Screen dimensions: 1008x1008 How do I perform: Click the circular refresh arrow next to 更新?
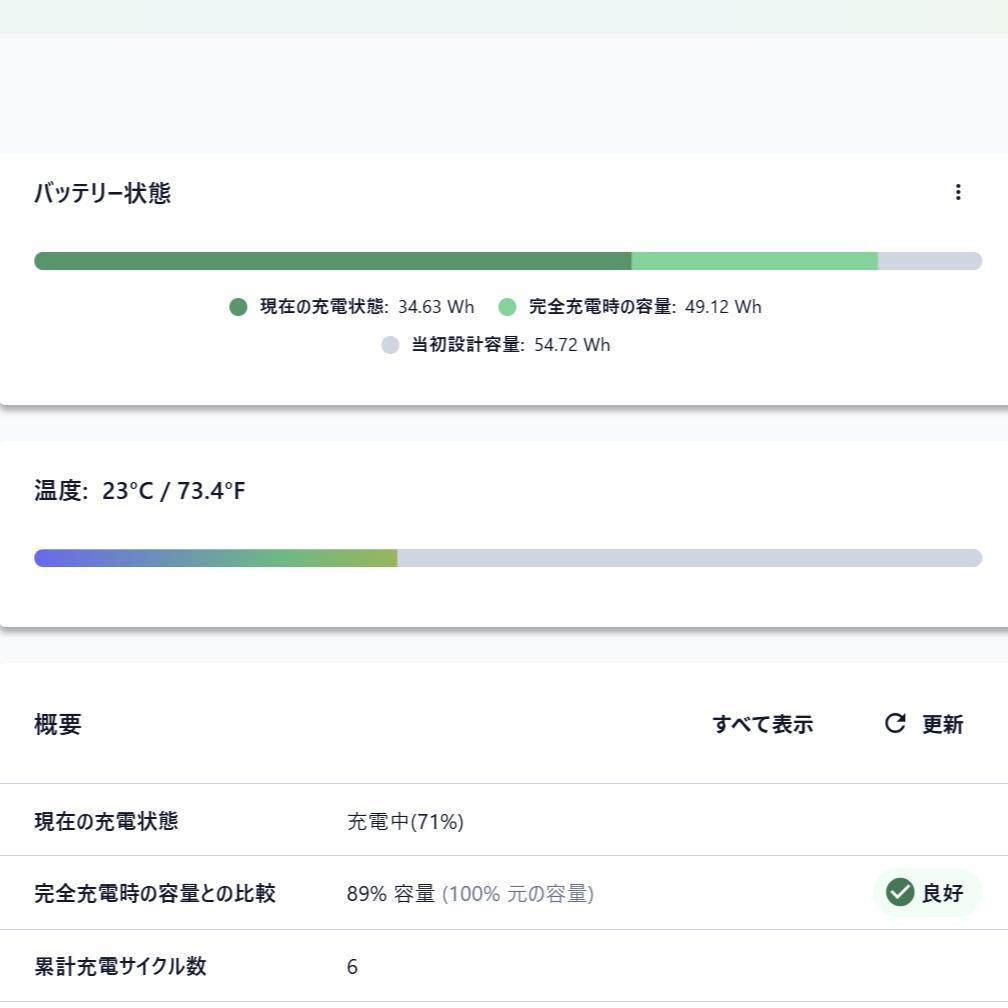coord(893,724)
